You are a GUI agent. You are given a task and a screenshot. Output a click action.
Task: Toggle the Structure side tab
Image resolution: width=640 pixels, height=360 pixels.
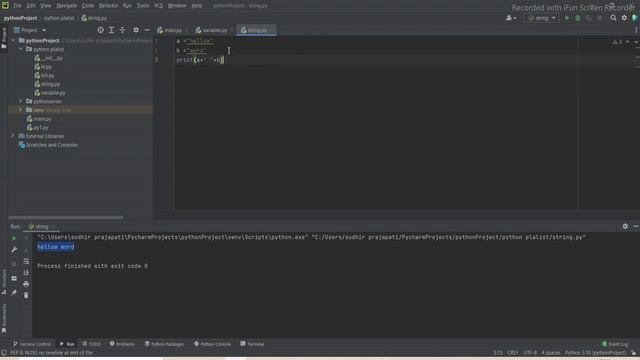[x=4, y=282]
